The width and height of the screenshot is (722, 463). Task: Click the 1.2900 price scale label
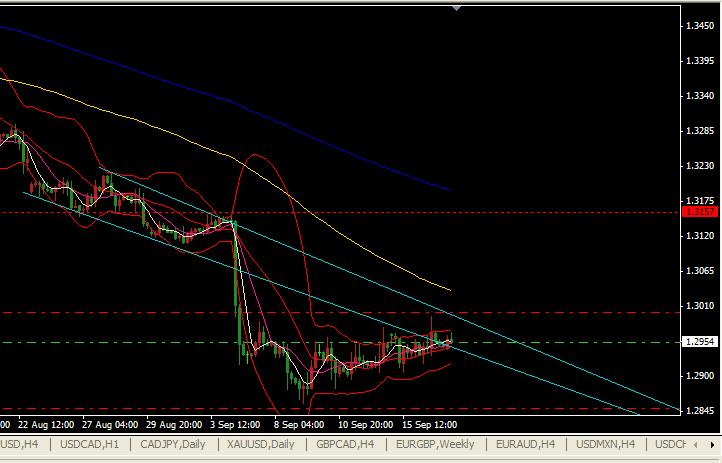point(700,376)
